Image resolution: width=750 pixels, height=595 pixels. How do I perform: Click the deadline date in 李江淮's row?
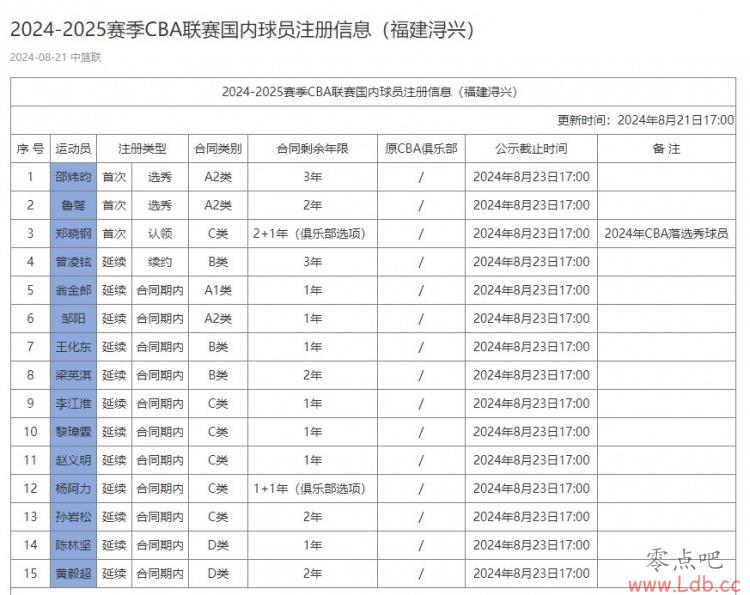pos(531,404)
